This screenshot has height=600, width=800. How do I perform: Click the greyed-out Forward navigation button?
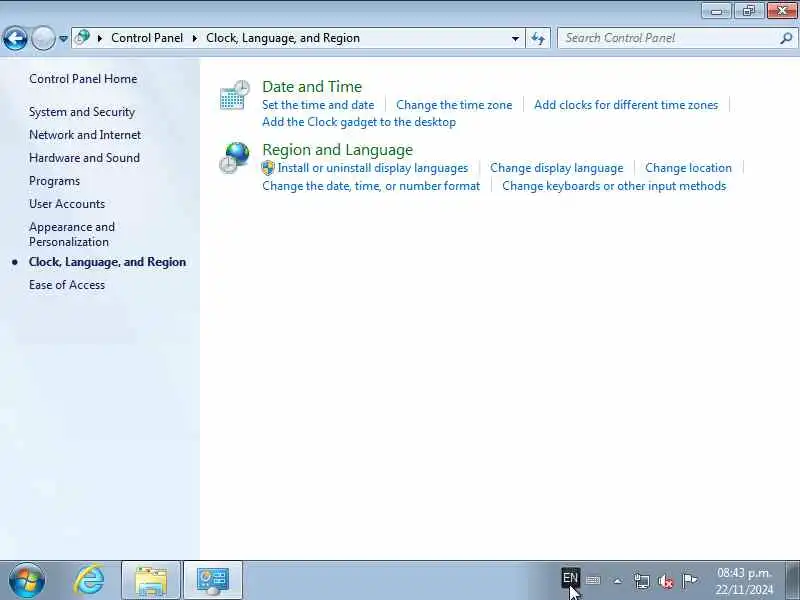point(43,38)
